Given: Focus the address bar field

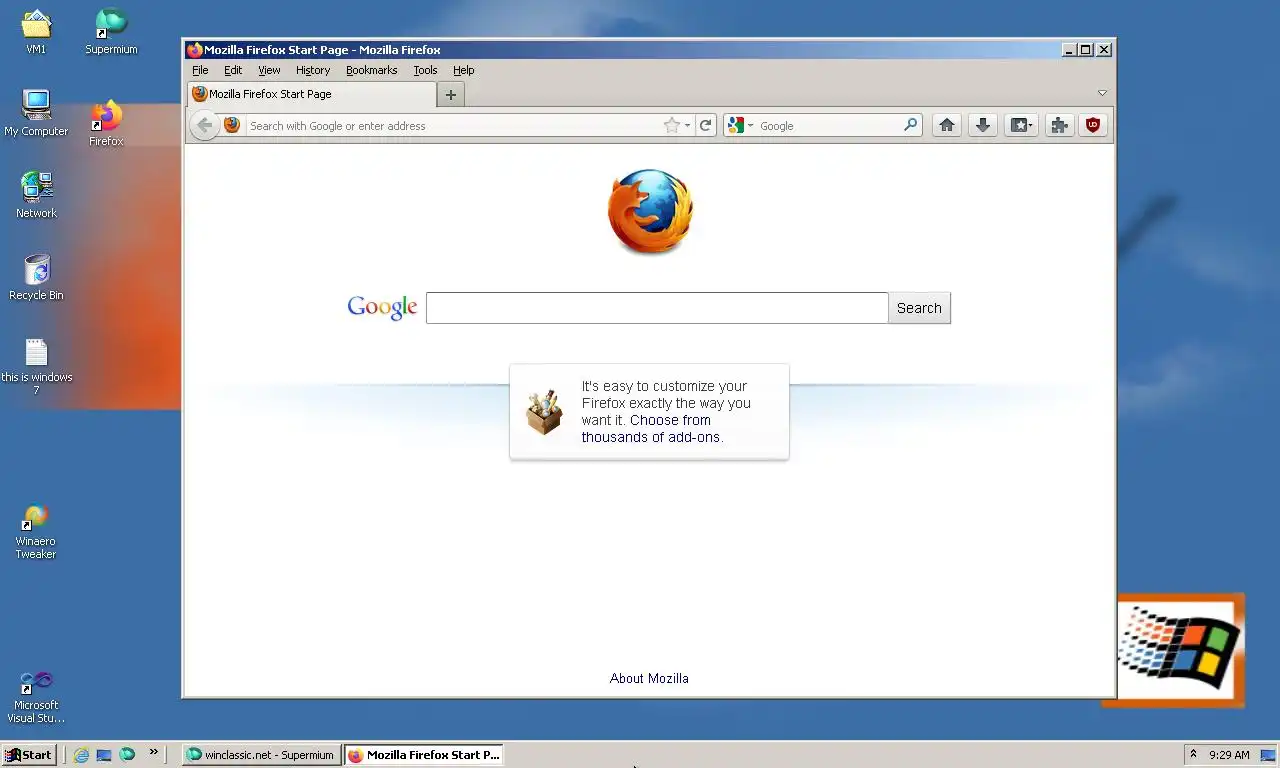Looking at the screenshot, I should [x=453, y=125].
